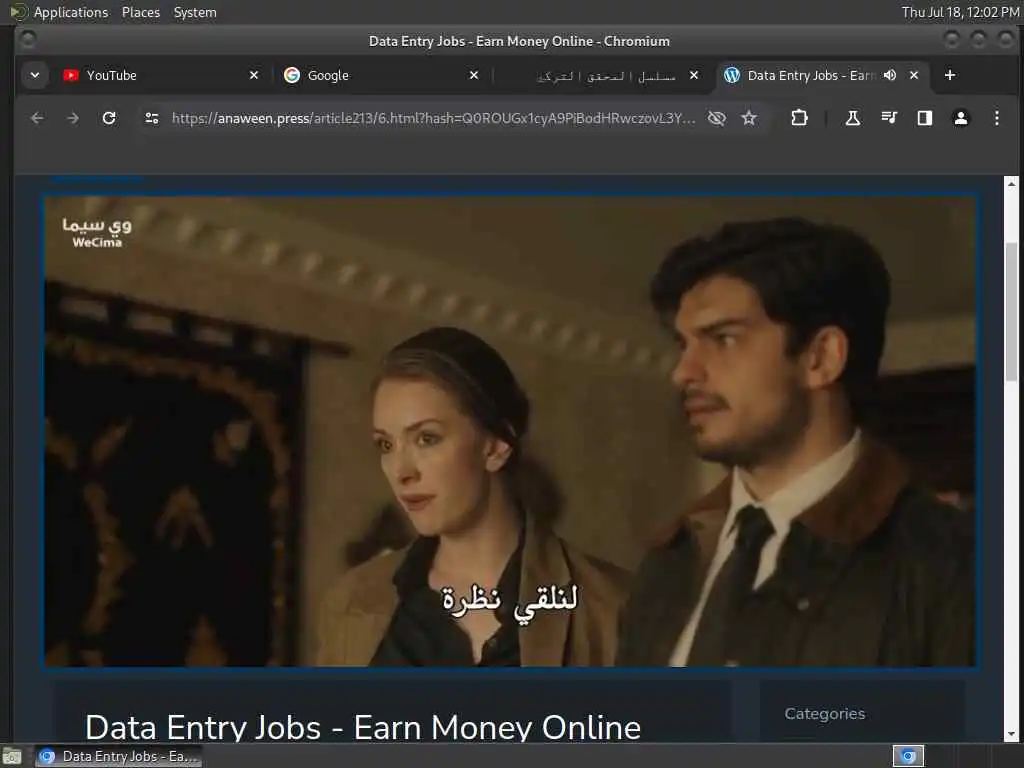Image resolution: width=1024 pixels, height=768 pixels.
Task: Open the Chromium three-dot menu
Action: (997, 118)
